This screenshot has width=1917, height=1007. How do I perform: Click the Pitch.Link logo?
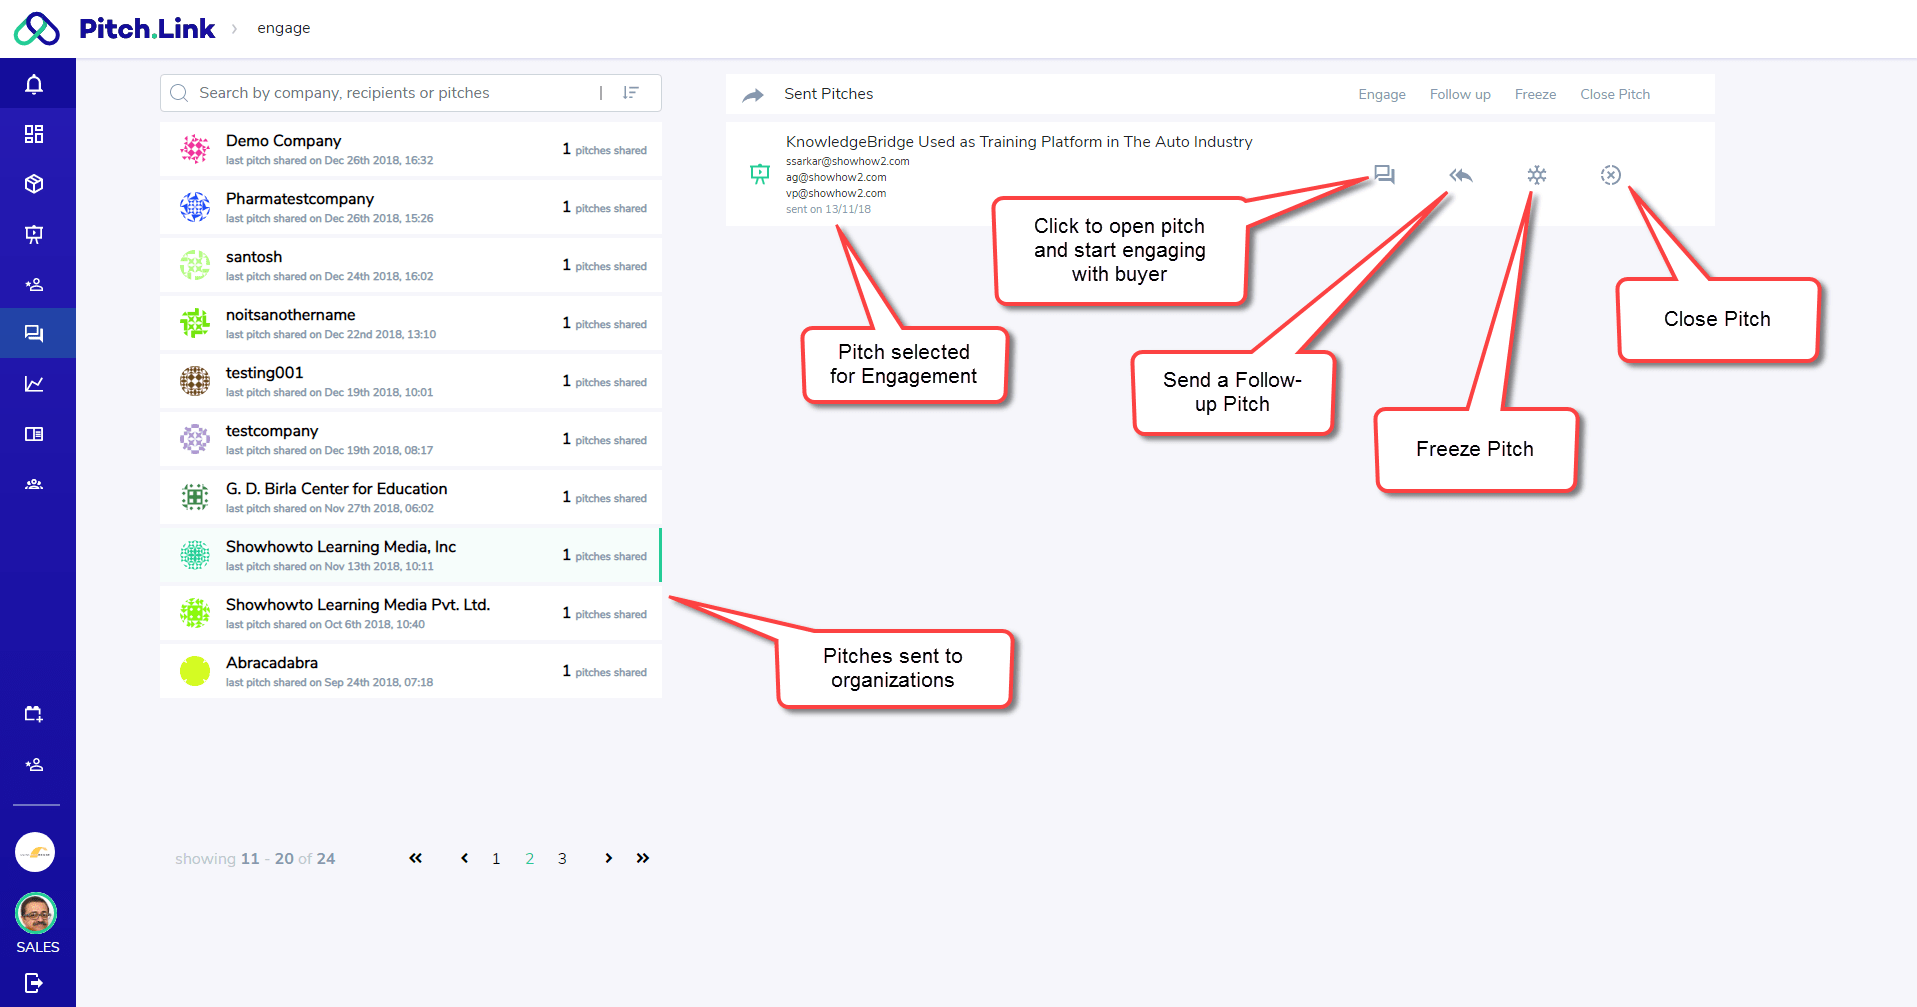[115, 29]
